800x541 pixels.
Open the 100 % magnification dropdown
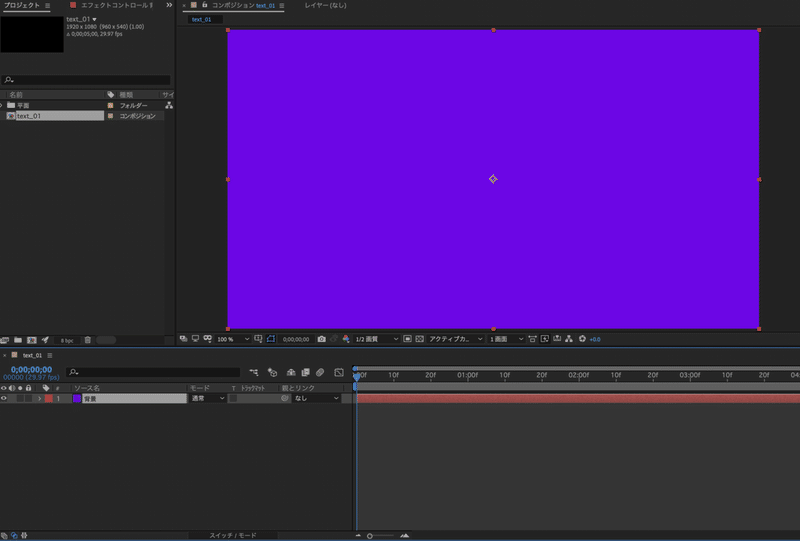233,339
